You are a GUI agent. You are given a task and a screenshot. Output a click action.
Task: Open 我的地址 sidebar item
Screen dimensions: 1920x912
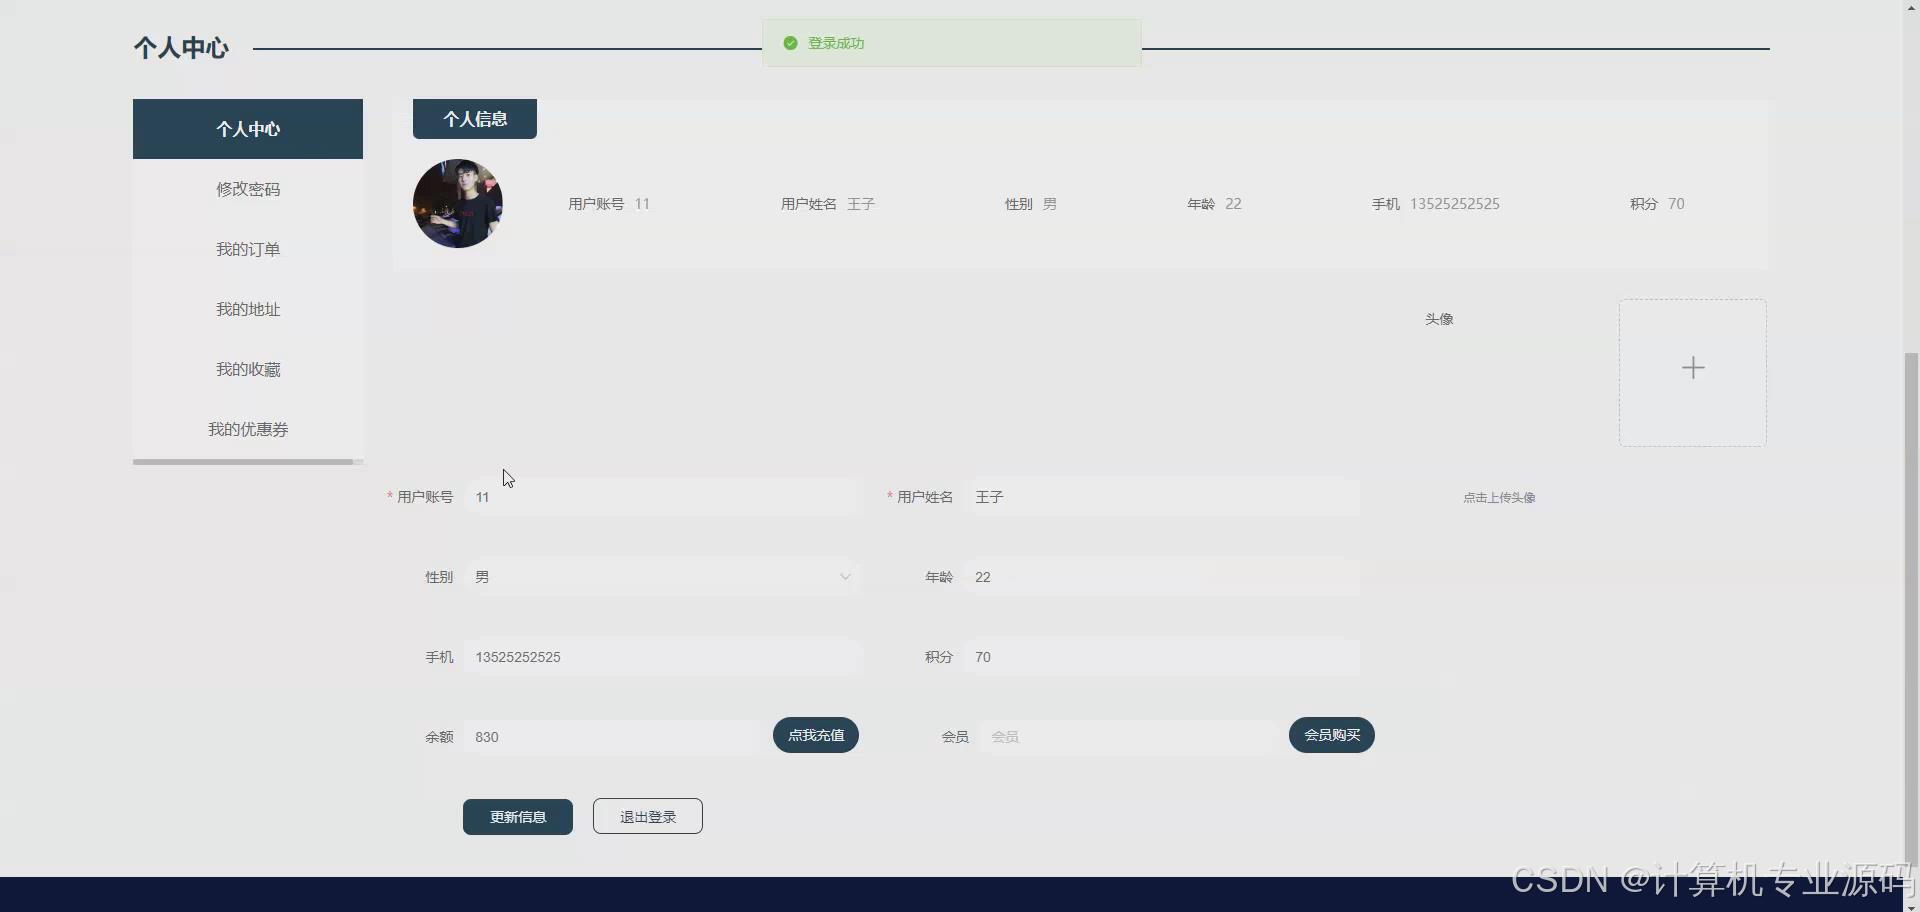[x=248, y=309]
